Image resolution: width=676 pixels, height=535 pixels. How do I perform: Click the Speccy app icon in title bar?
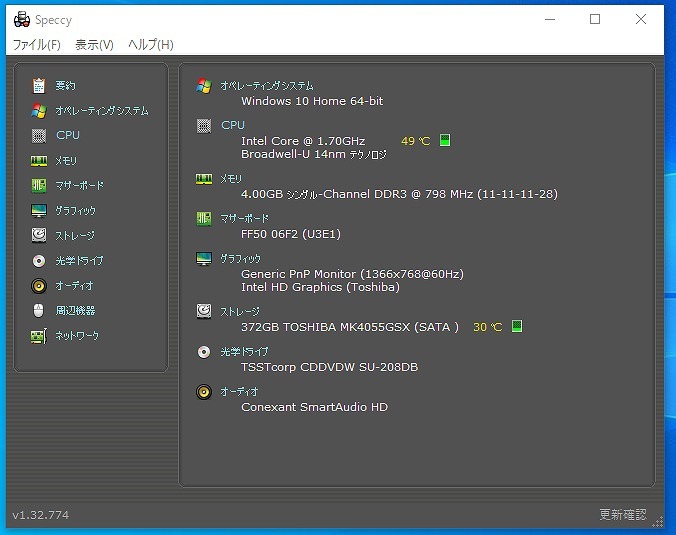22,20
